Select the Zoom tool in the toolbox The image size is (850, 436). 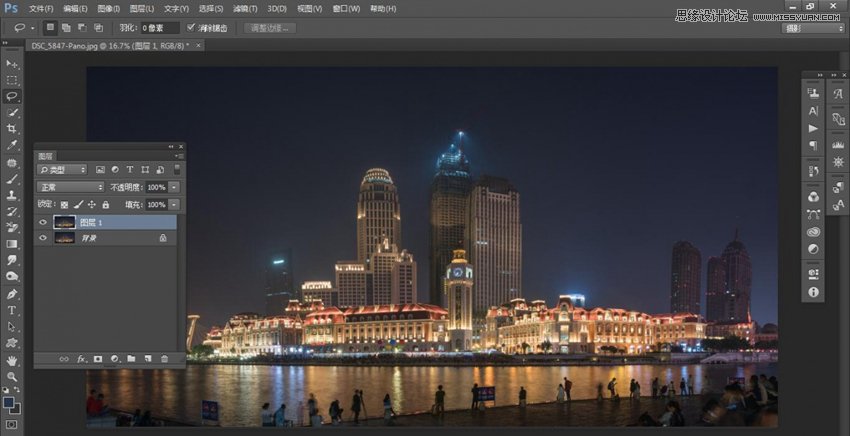point(12,377)
